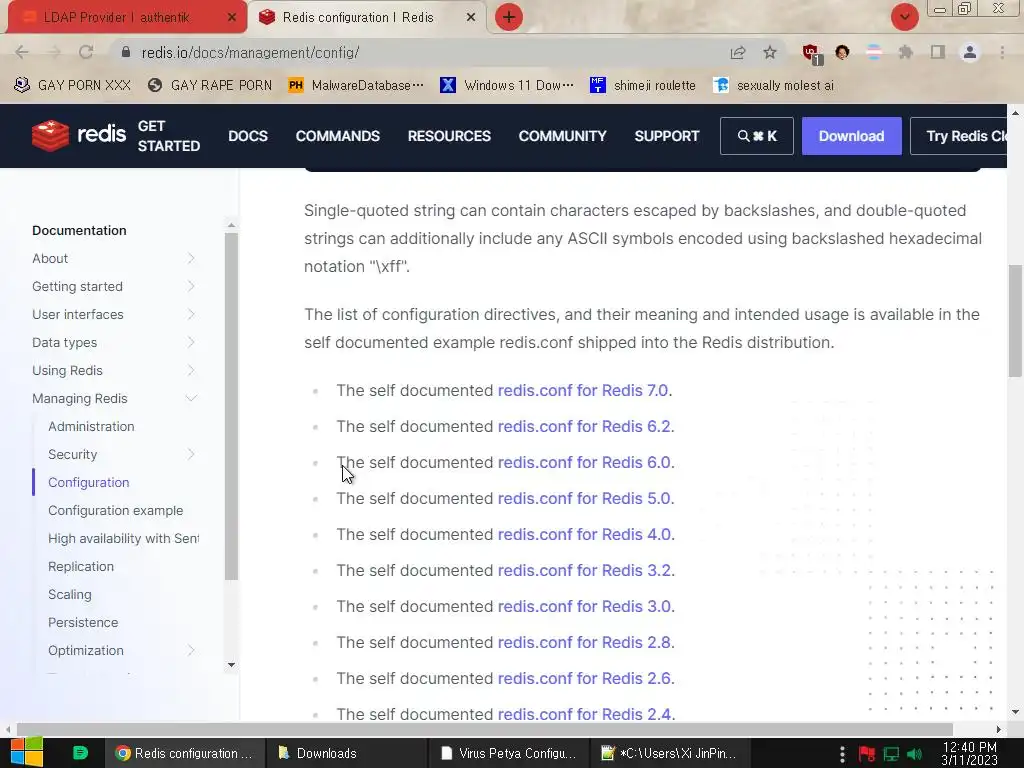
Task: Open the Redis site search button
Action: tap(757, 136)
